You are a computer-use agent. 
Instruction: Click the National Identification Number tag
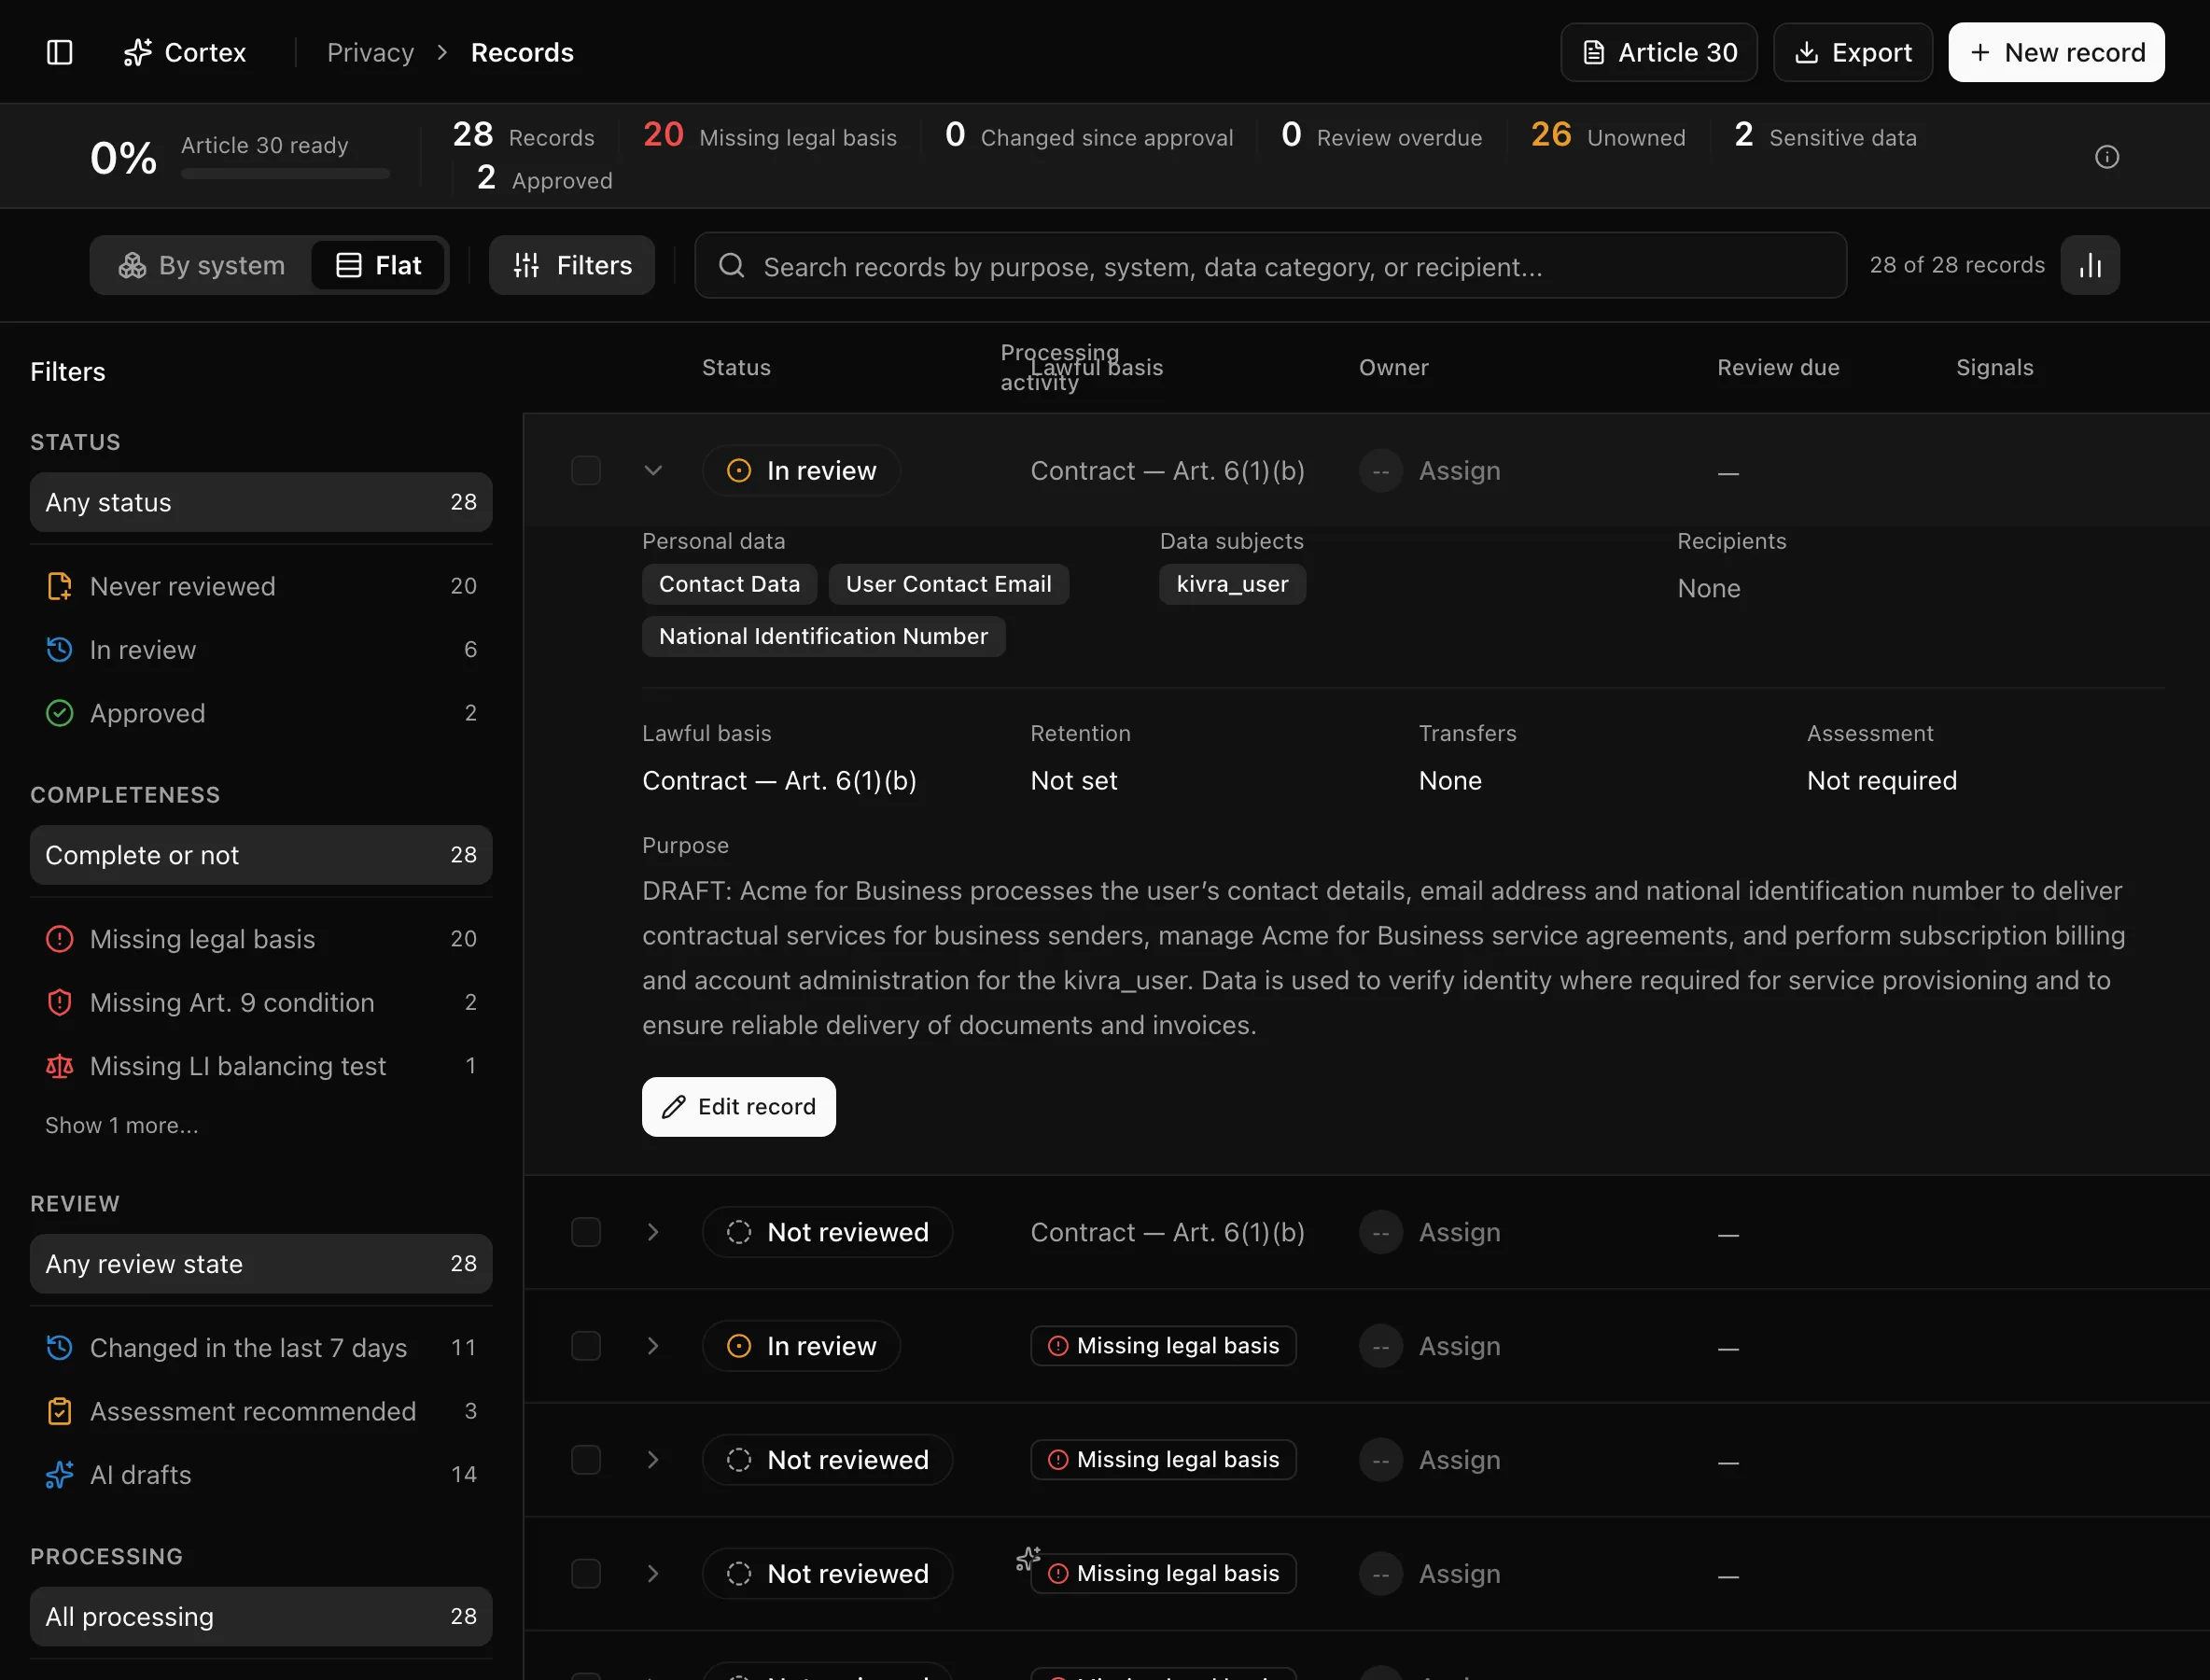point(823,637)
